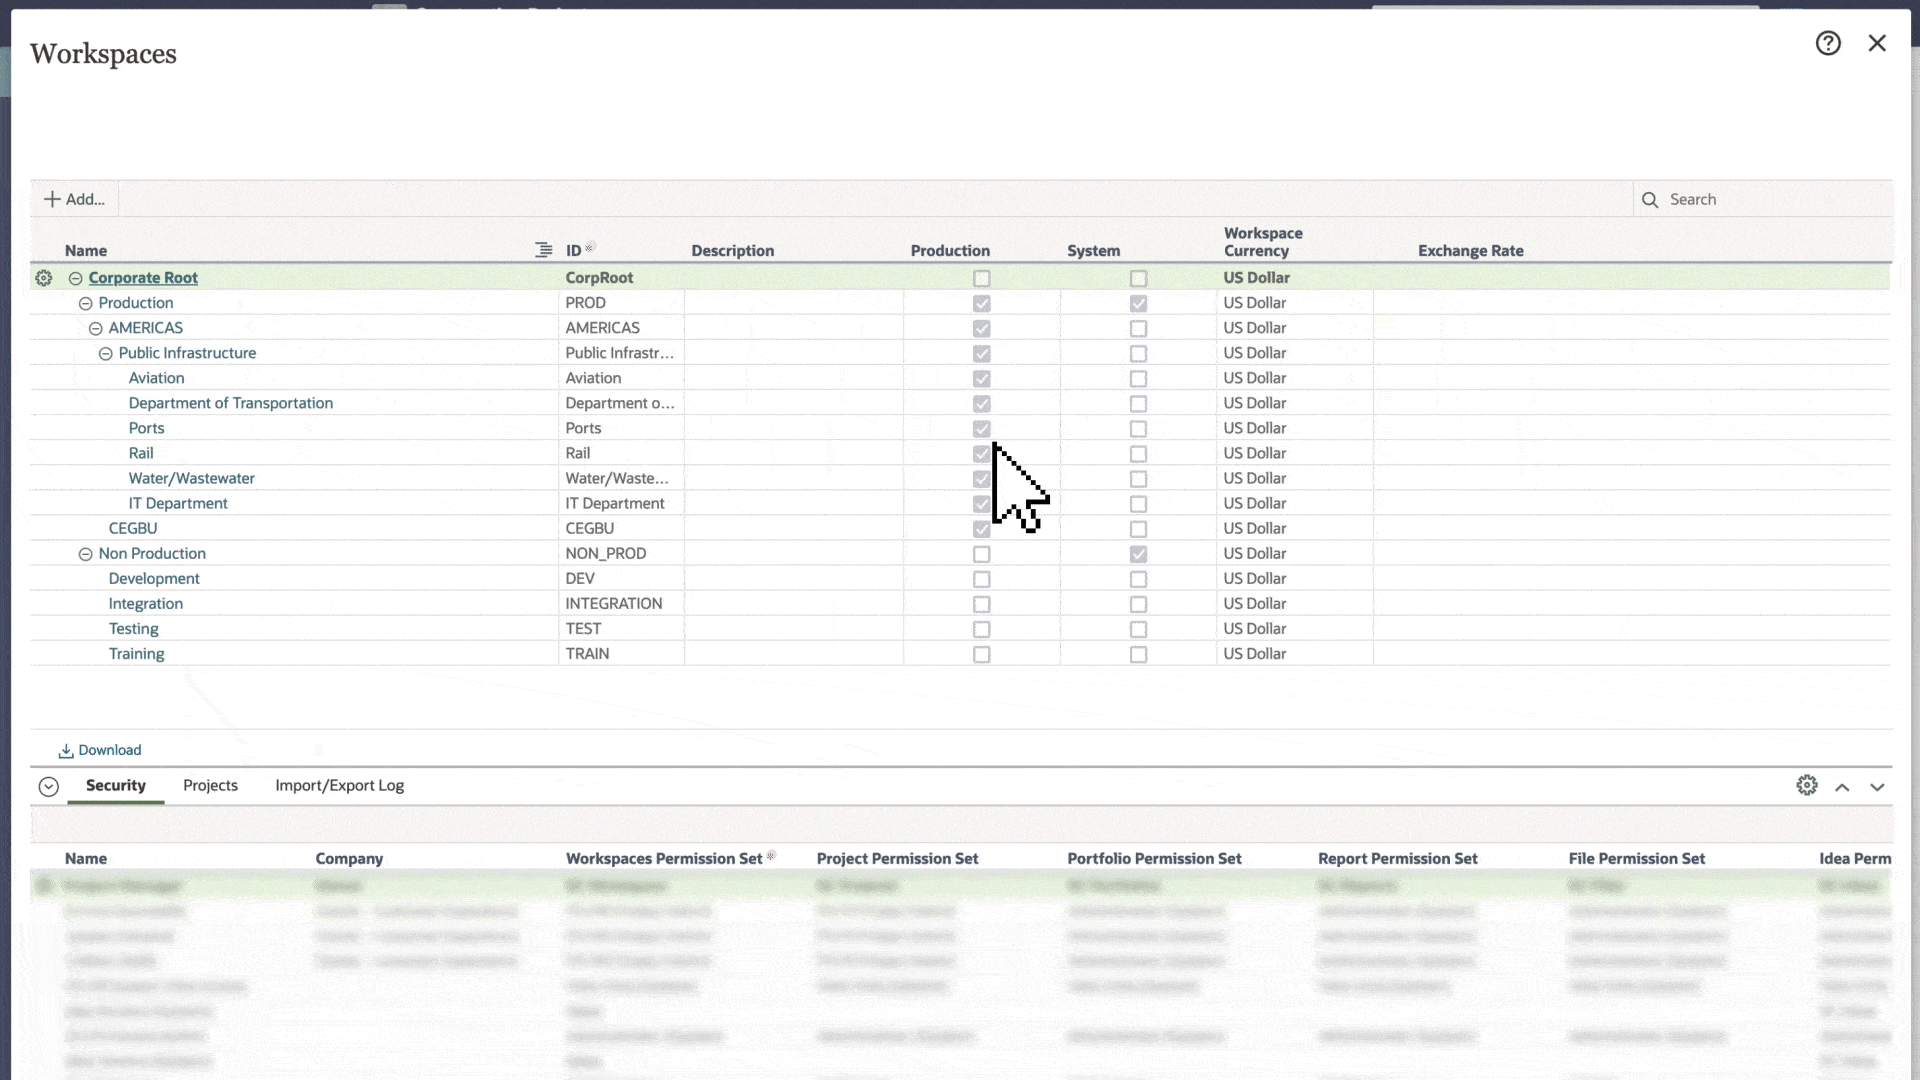Open the Security panel settings gear
The height and width of the screenshot is (1080, 1920).
1806,786
